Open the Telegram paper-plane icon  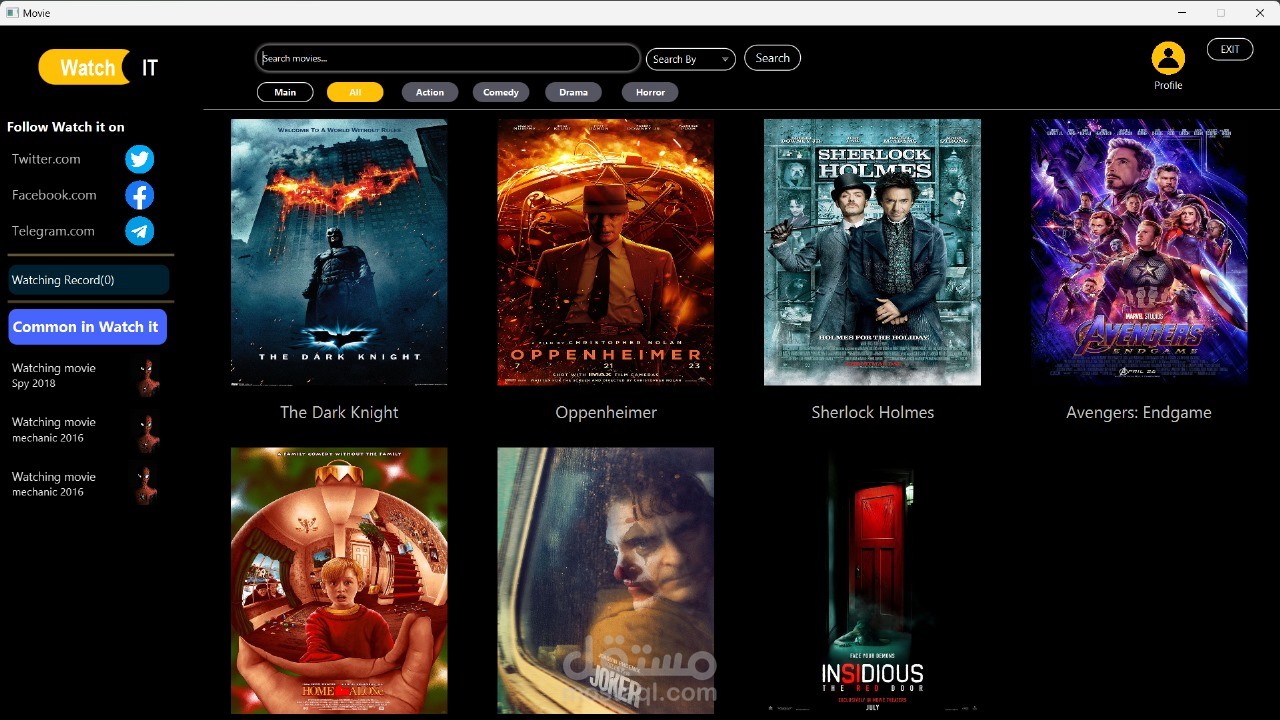(x=140, y=231)
